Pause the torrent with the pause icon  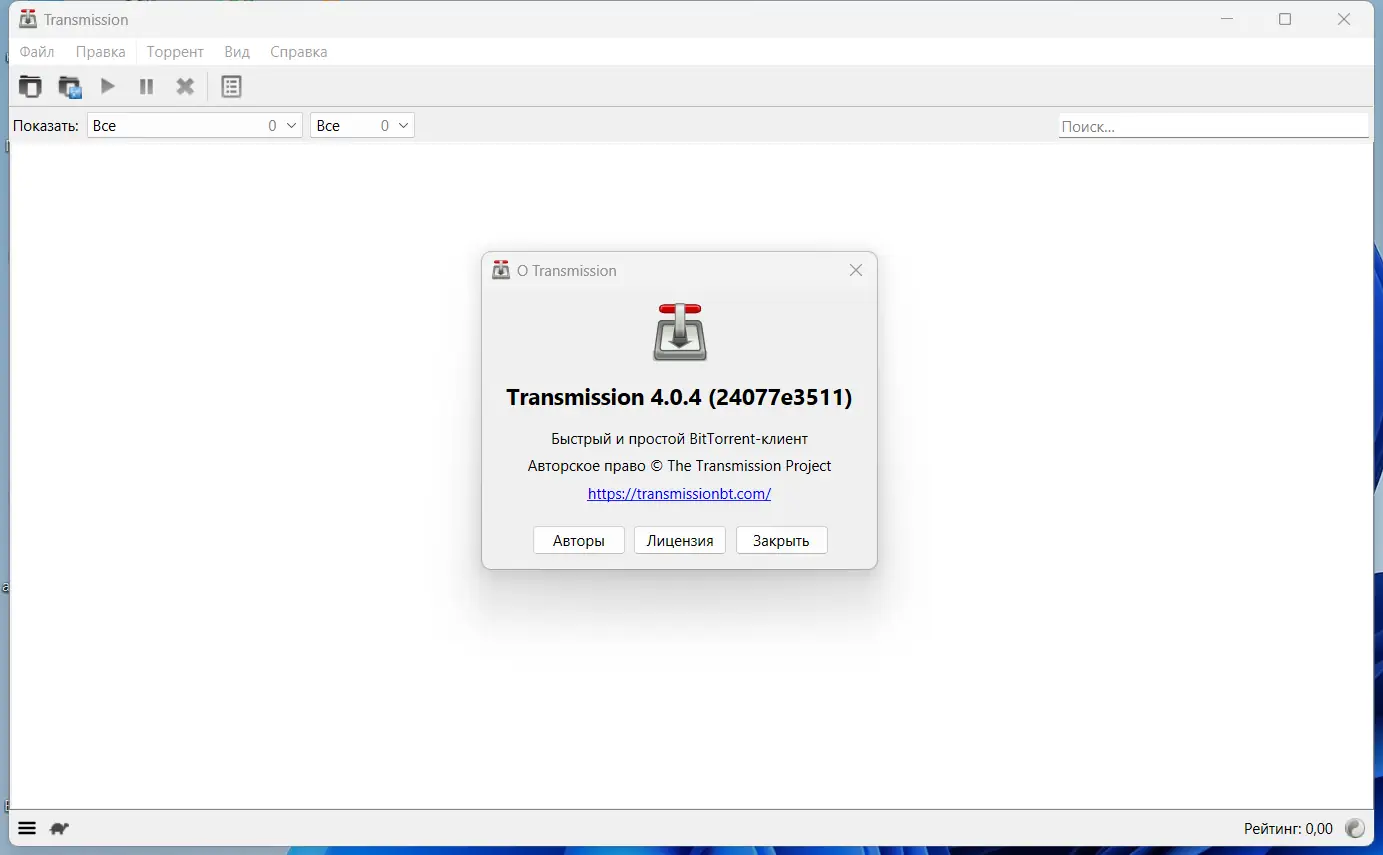146,87
